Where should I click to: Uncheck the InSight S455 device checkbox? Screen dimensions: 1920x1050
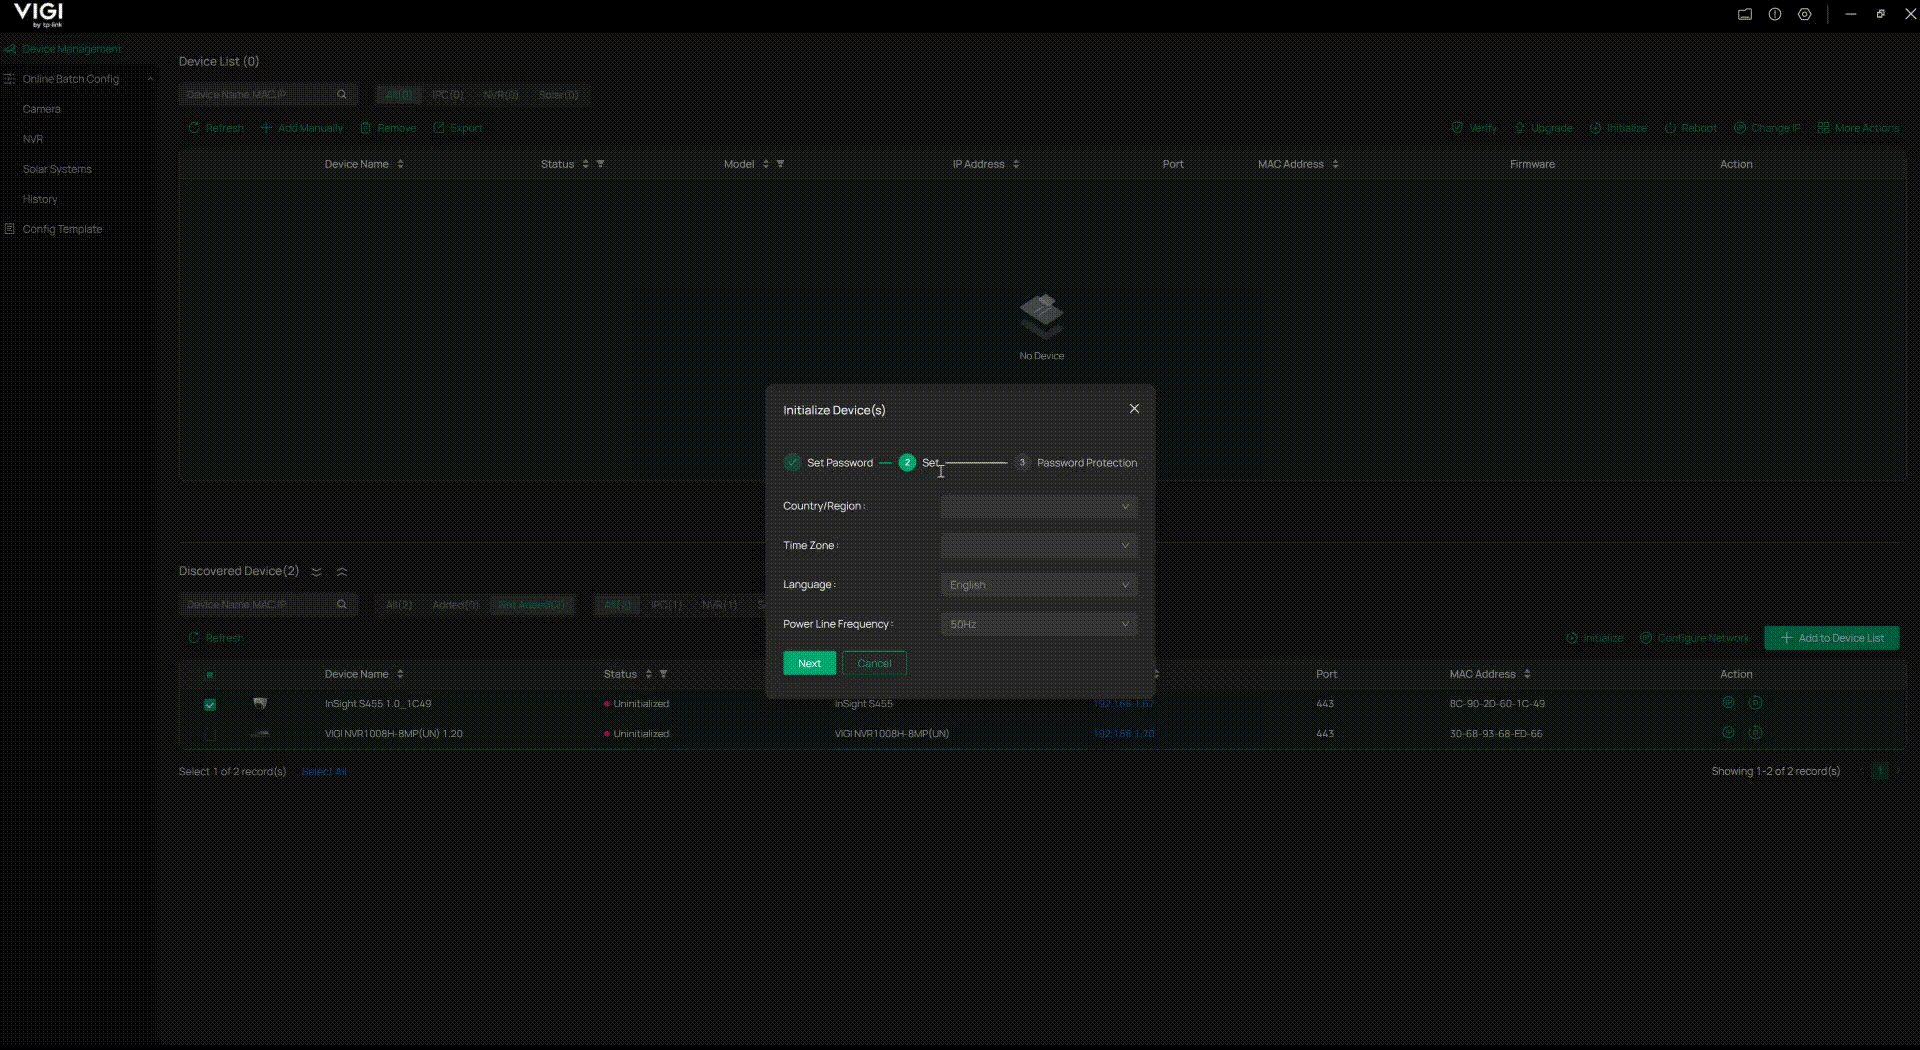coord(210,705)
